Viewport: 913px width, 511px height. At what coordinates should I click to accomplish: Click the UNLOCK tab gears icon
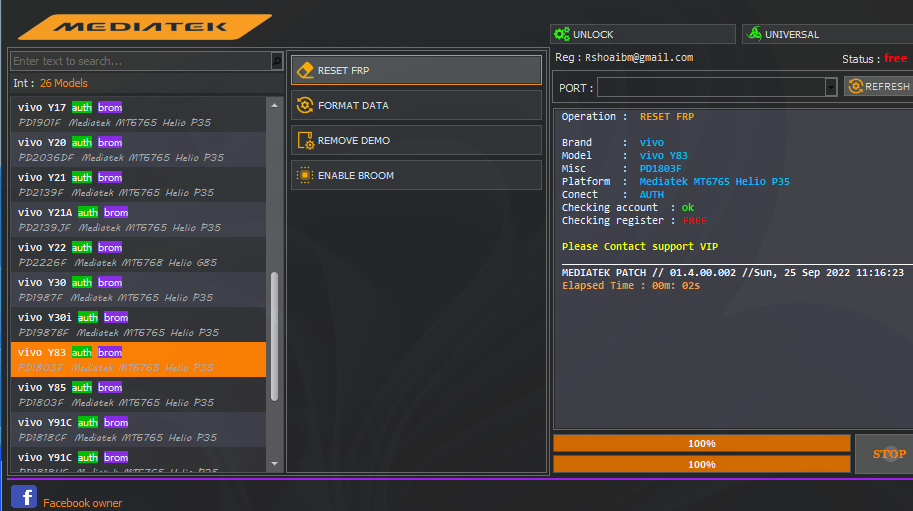pos(561,34)
